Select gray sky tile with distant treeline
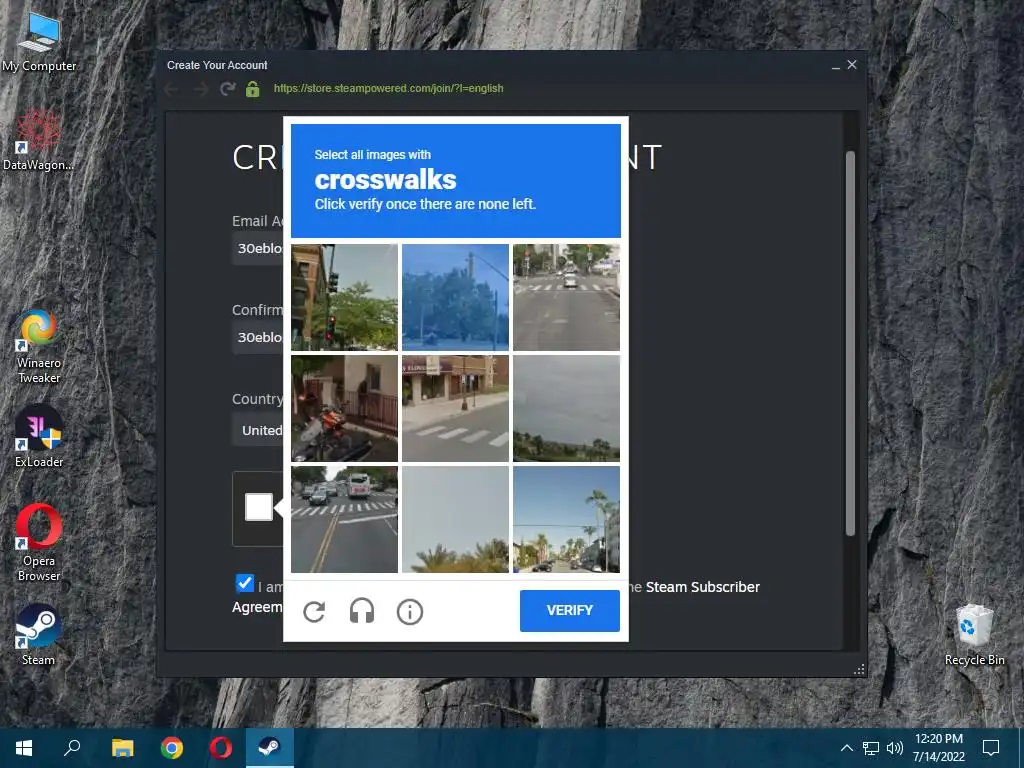The width and height of the screenshot is (1024, 768). coord(566,408)
